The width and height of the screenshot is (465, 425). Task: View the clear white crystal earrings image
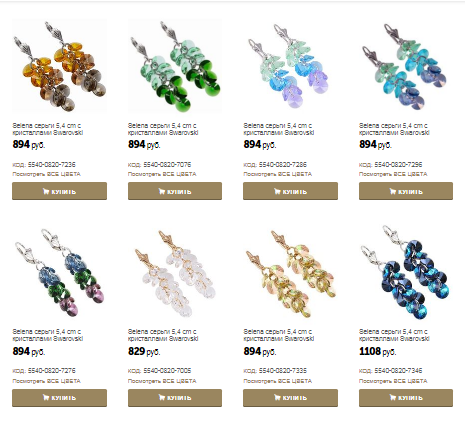[x=175, y=273]
